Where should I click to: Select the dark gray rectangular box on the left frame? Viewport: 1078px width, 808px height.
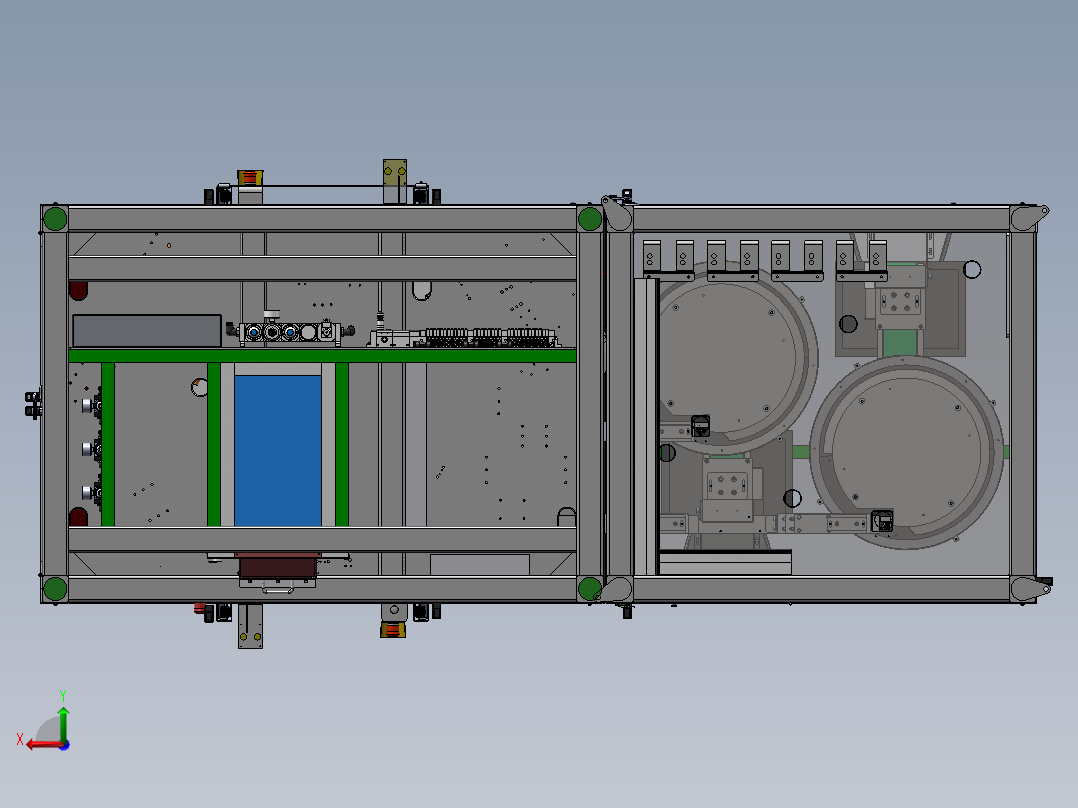[x=147, y=331]
